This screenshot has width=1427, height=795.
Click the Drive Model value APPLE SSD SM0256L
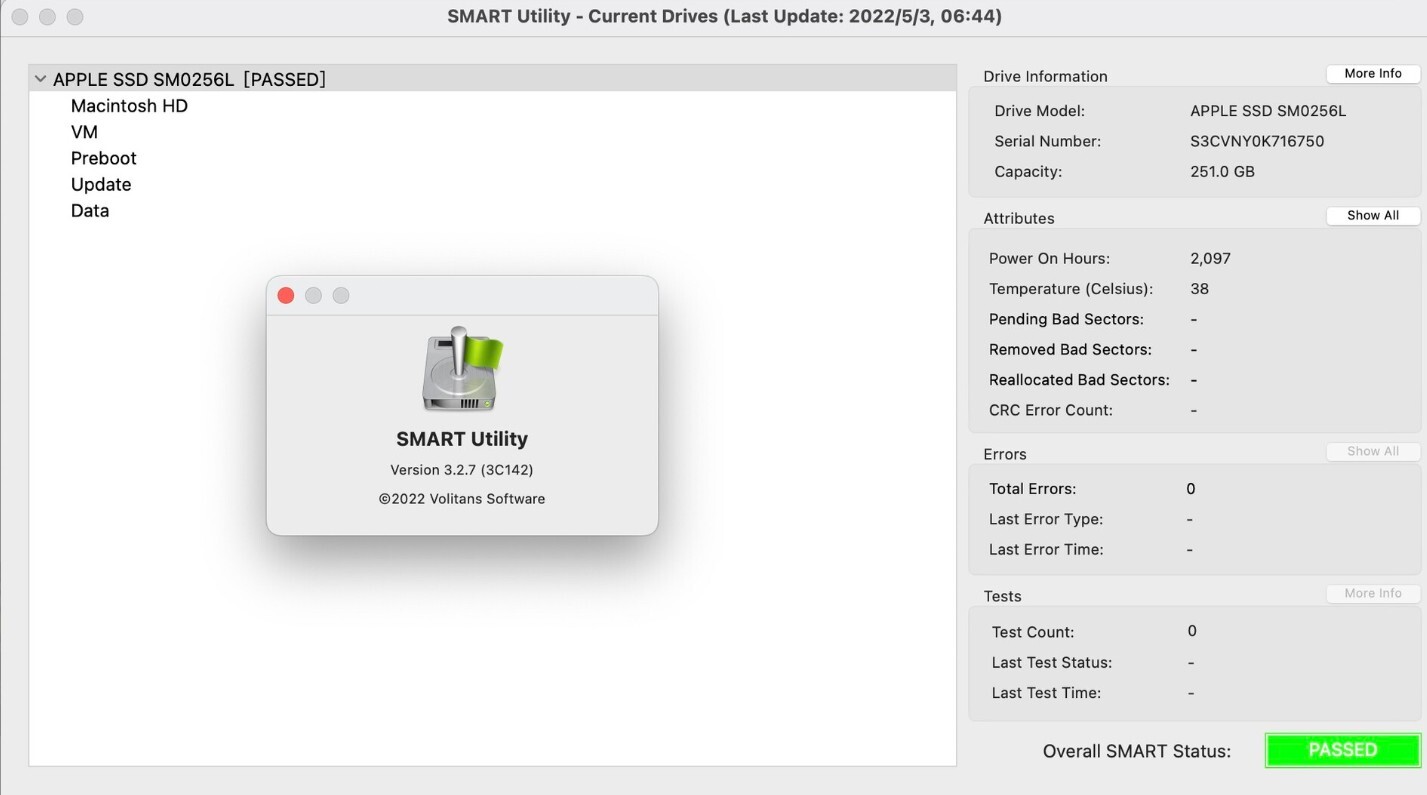point(1268,111)
